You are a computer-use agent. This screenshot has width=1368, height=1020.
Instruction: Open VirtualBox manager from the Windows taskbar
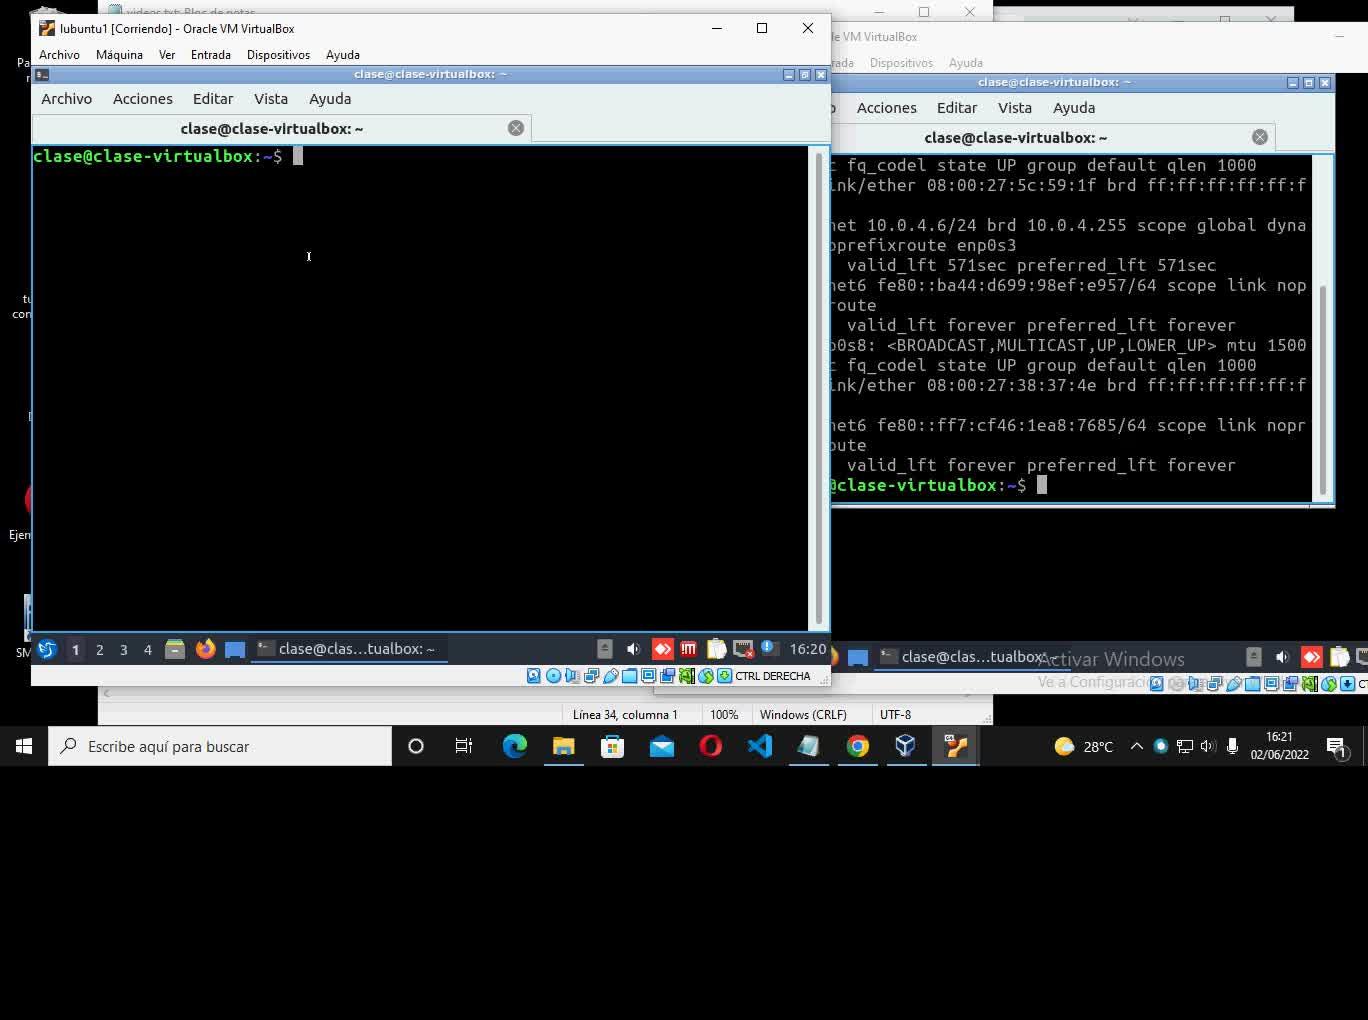coord(905,746)
